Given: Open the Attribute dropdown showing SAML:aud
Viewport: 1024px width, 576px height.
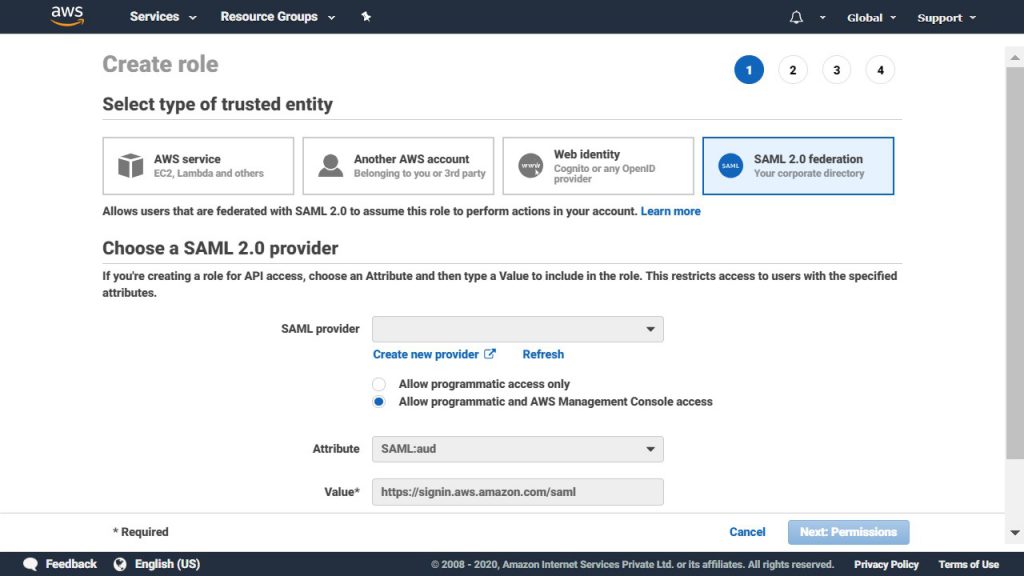Looking at the screenshot, I should (x=517, y=449).
